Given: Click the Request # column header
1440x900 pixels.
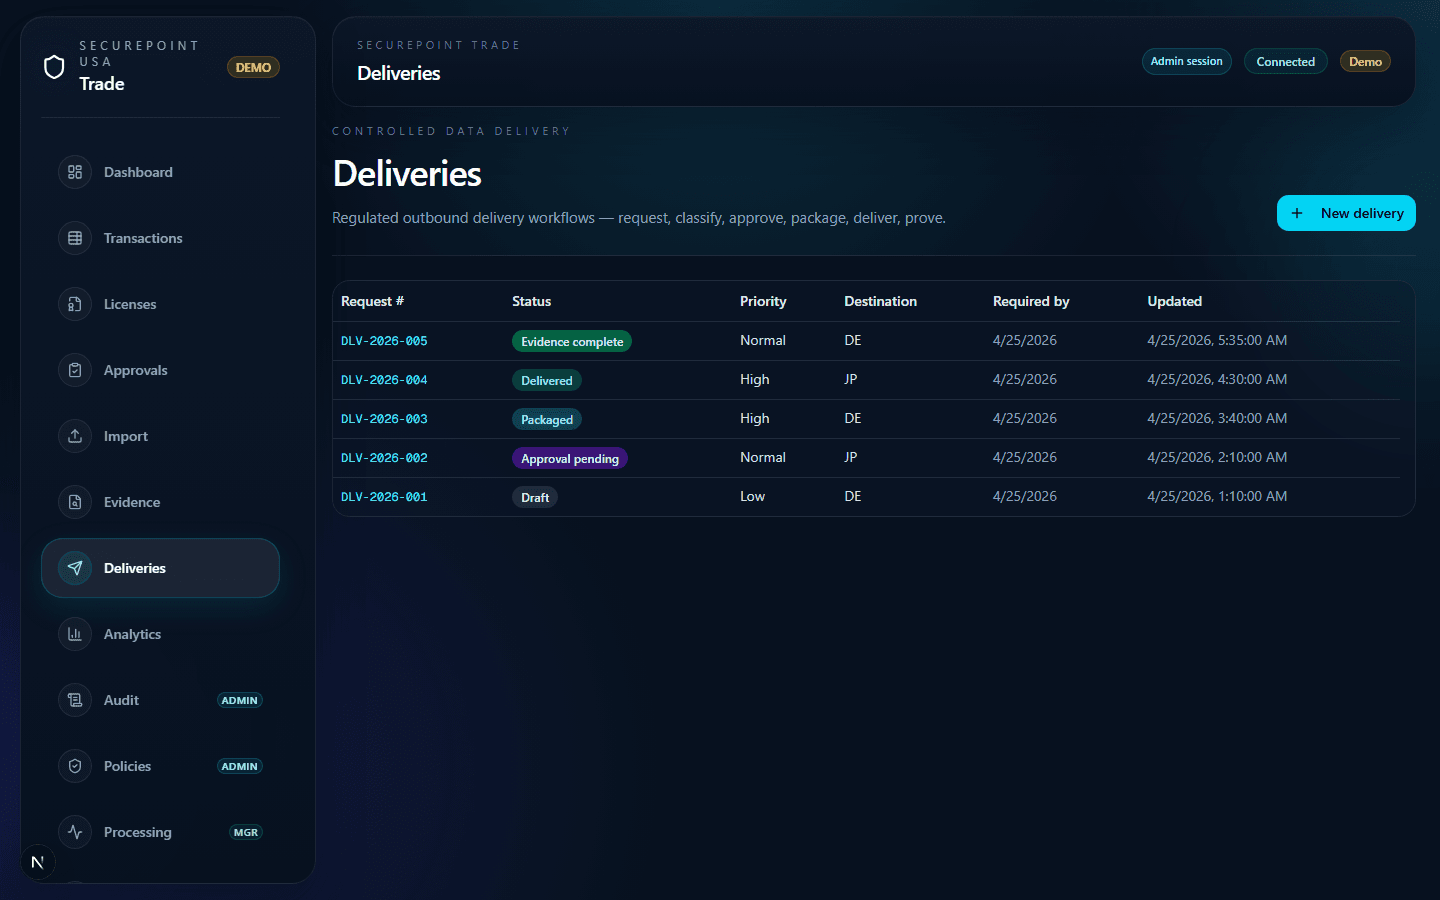Looking at the screenshot, I should (372, 301).
